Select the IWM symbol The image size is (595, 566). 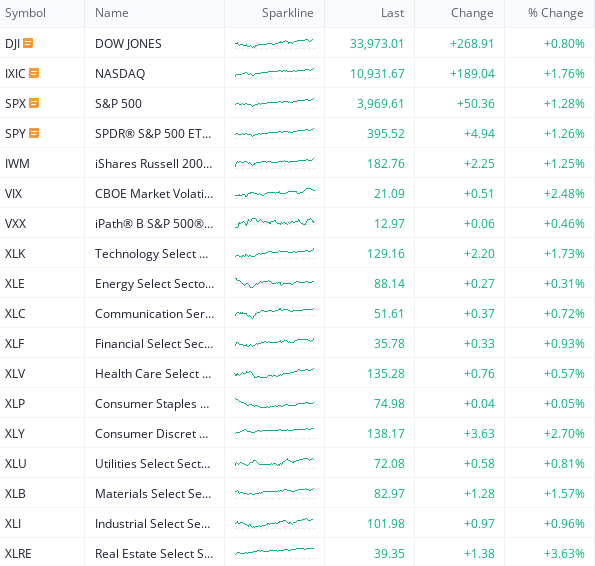pos(17,164)
